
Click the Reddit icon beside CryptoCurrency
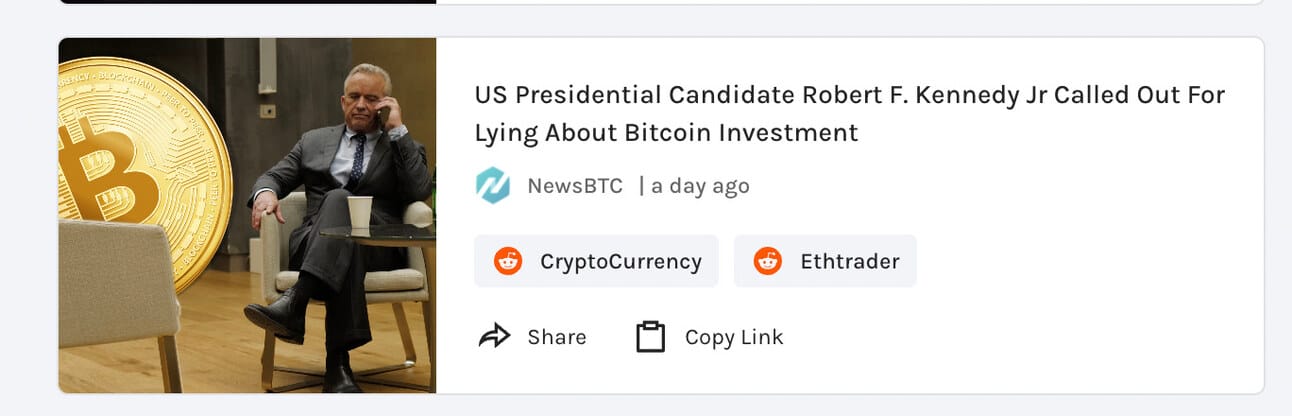pos(508,262)
